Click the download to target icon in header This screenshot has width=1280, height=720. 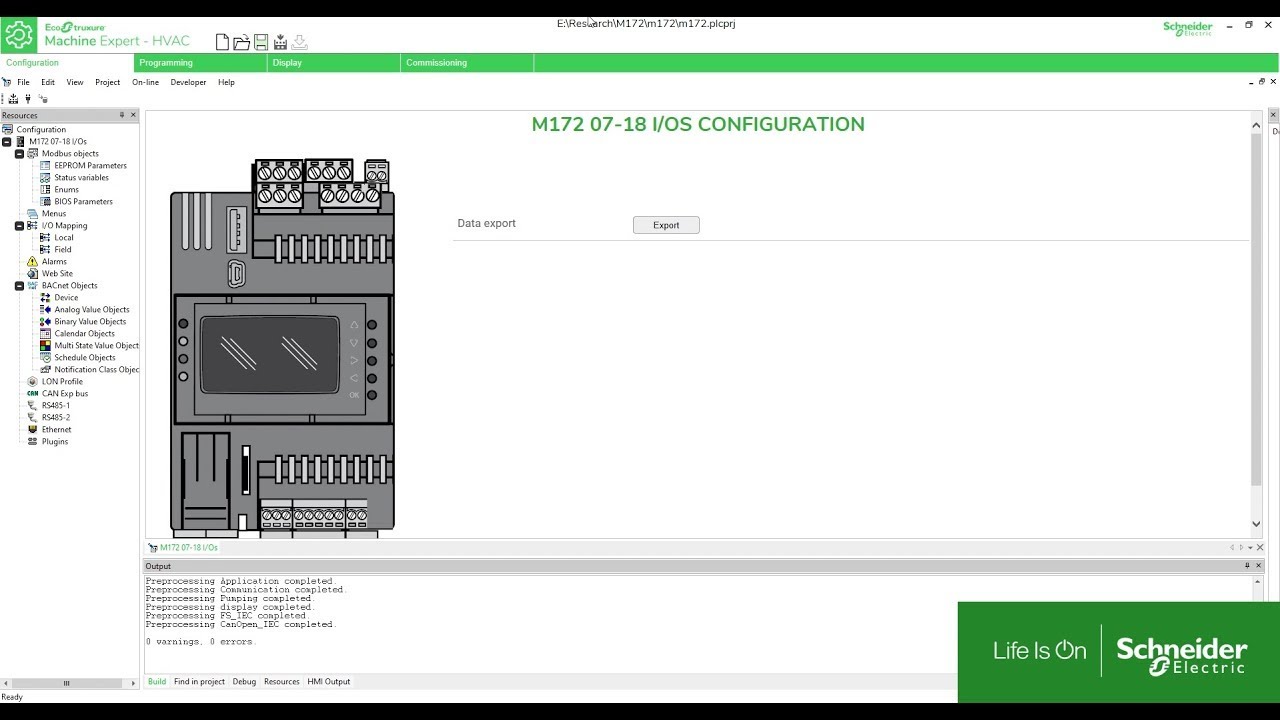pos(280,42)
